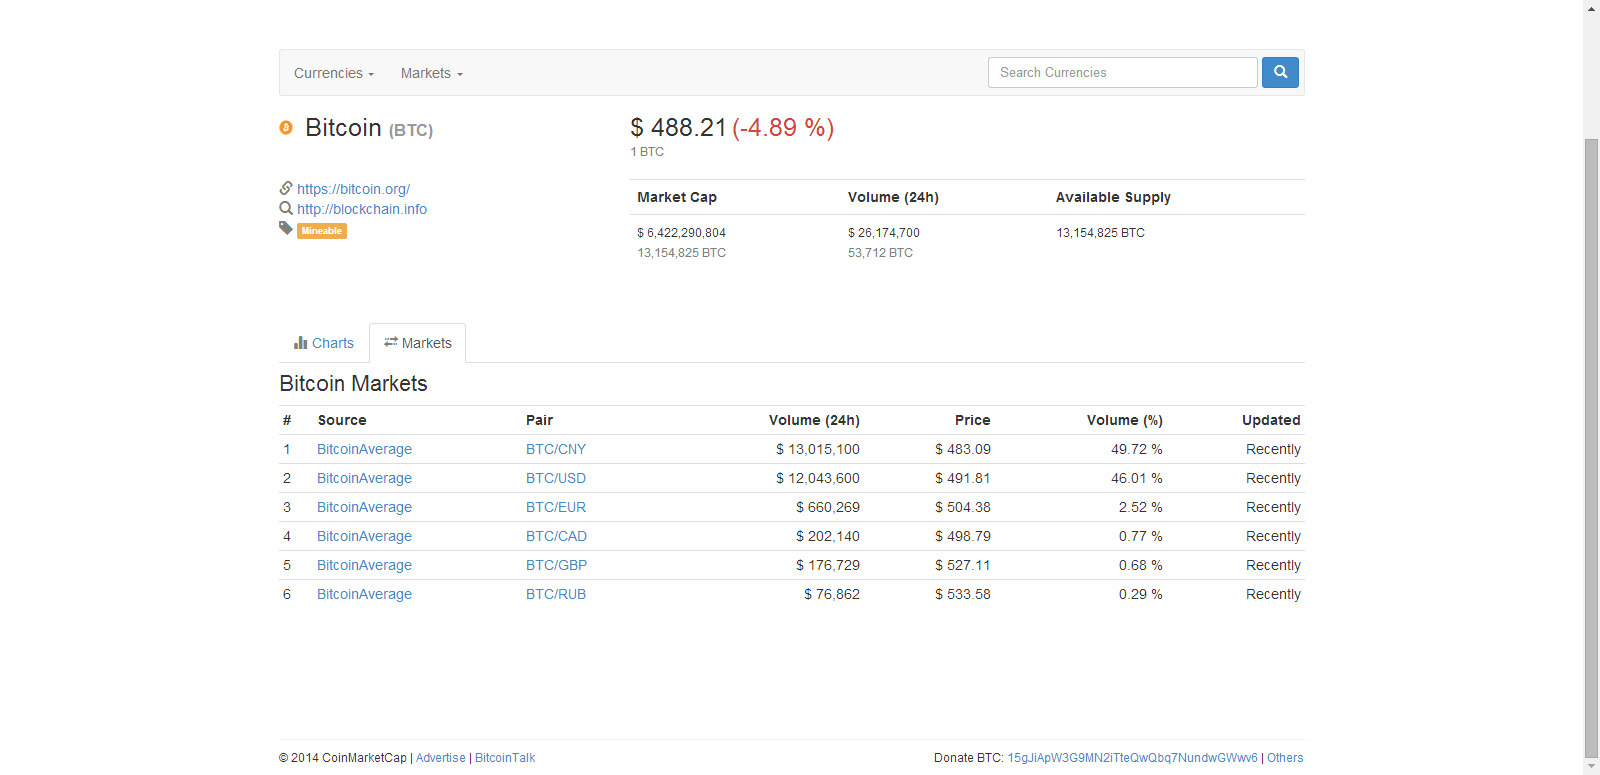Click the Updated column header

[x=1271, y=420]
